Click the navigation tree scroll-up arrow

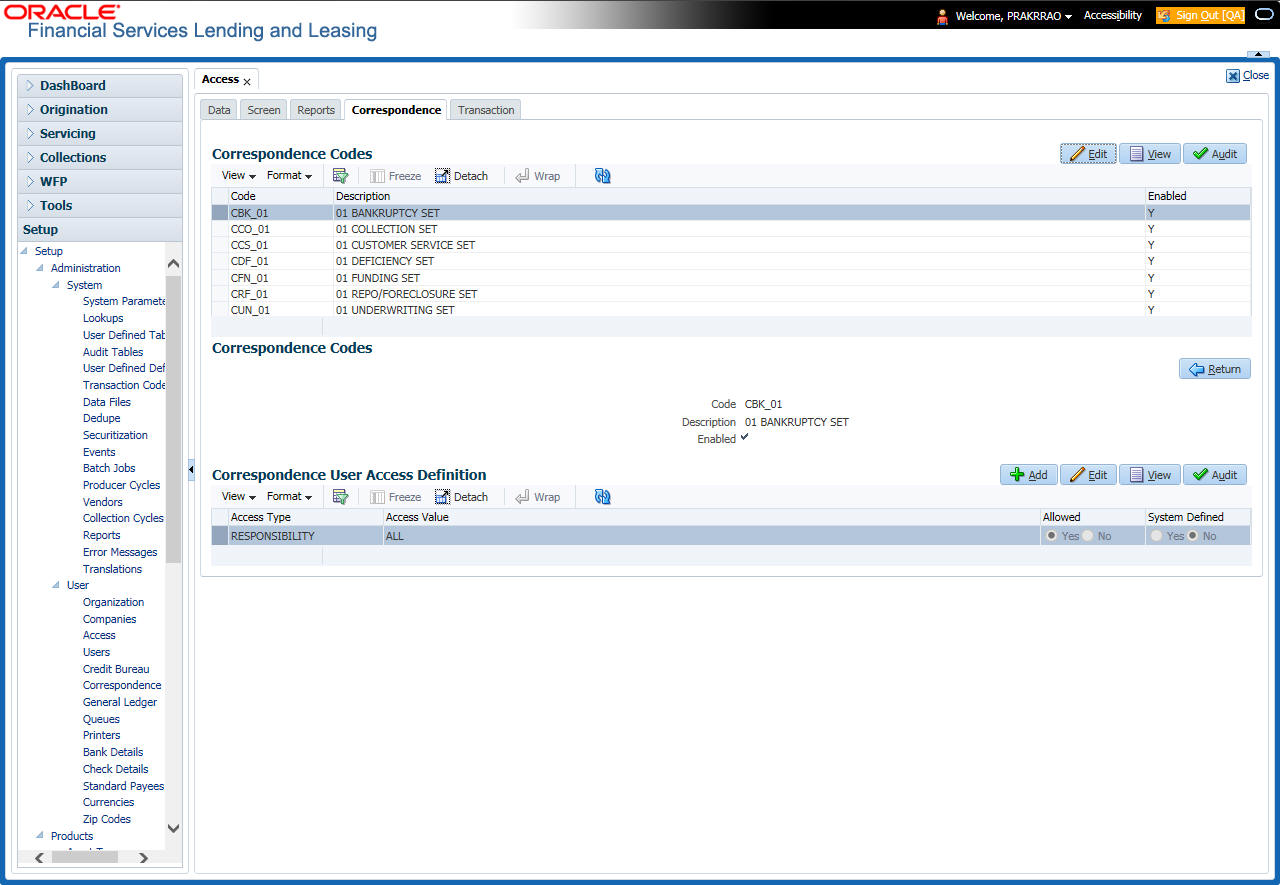tap(173, 263)
